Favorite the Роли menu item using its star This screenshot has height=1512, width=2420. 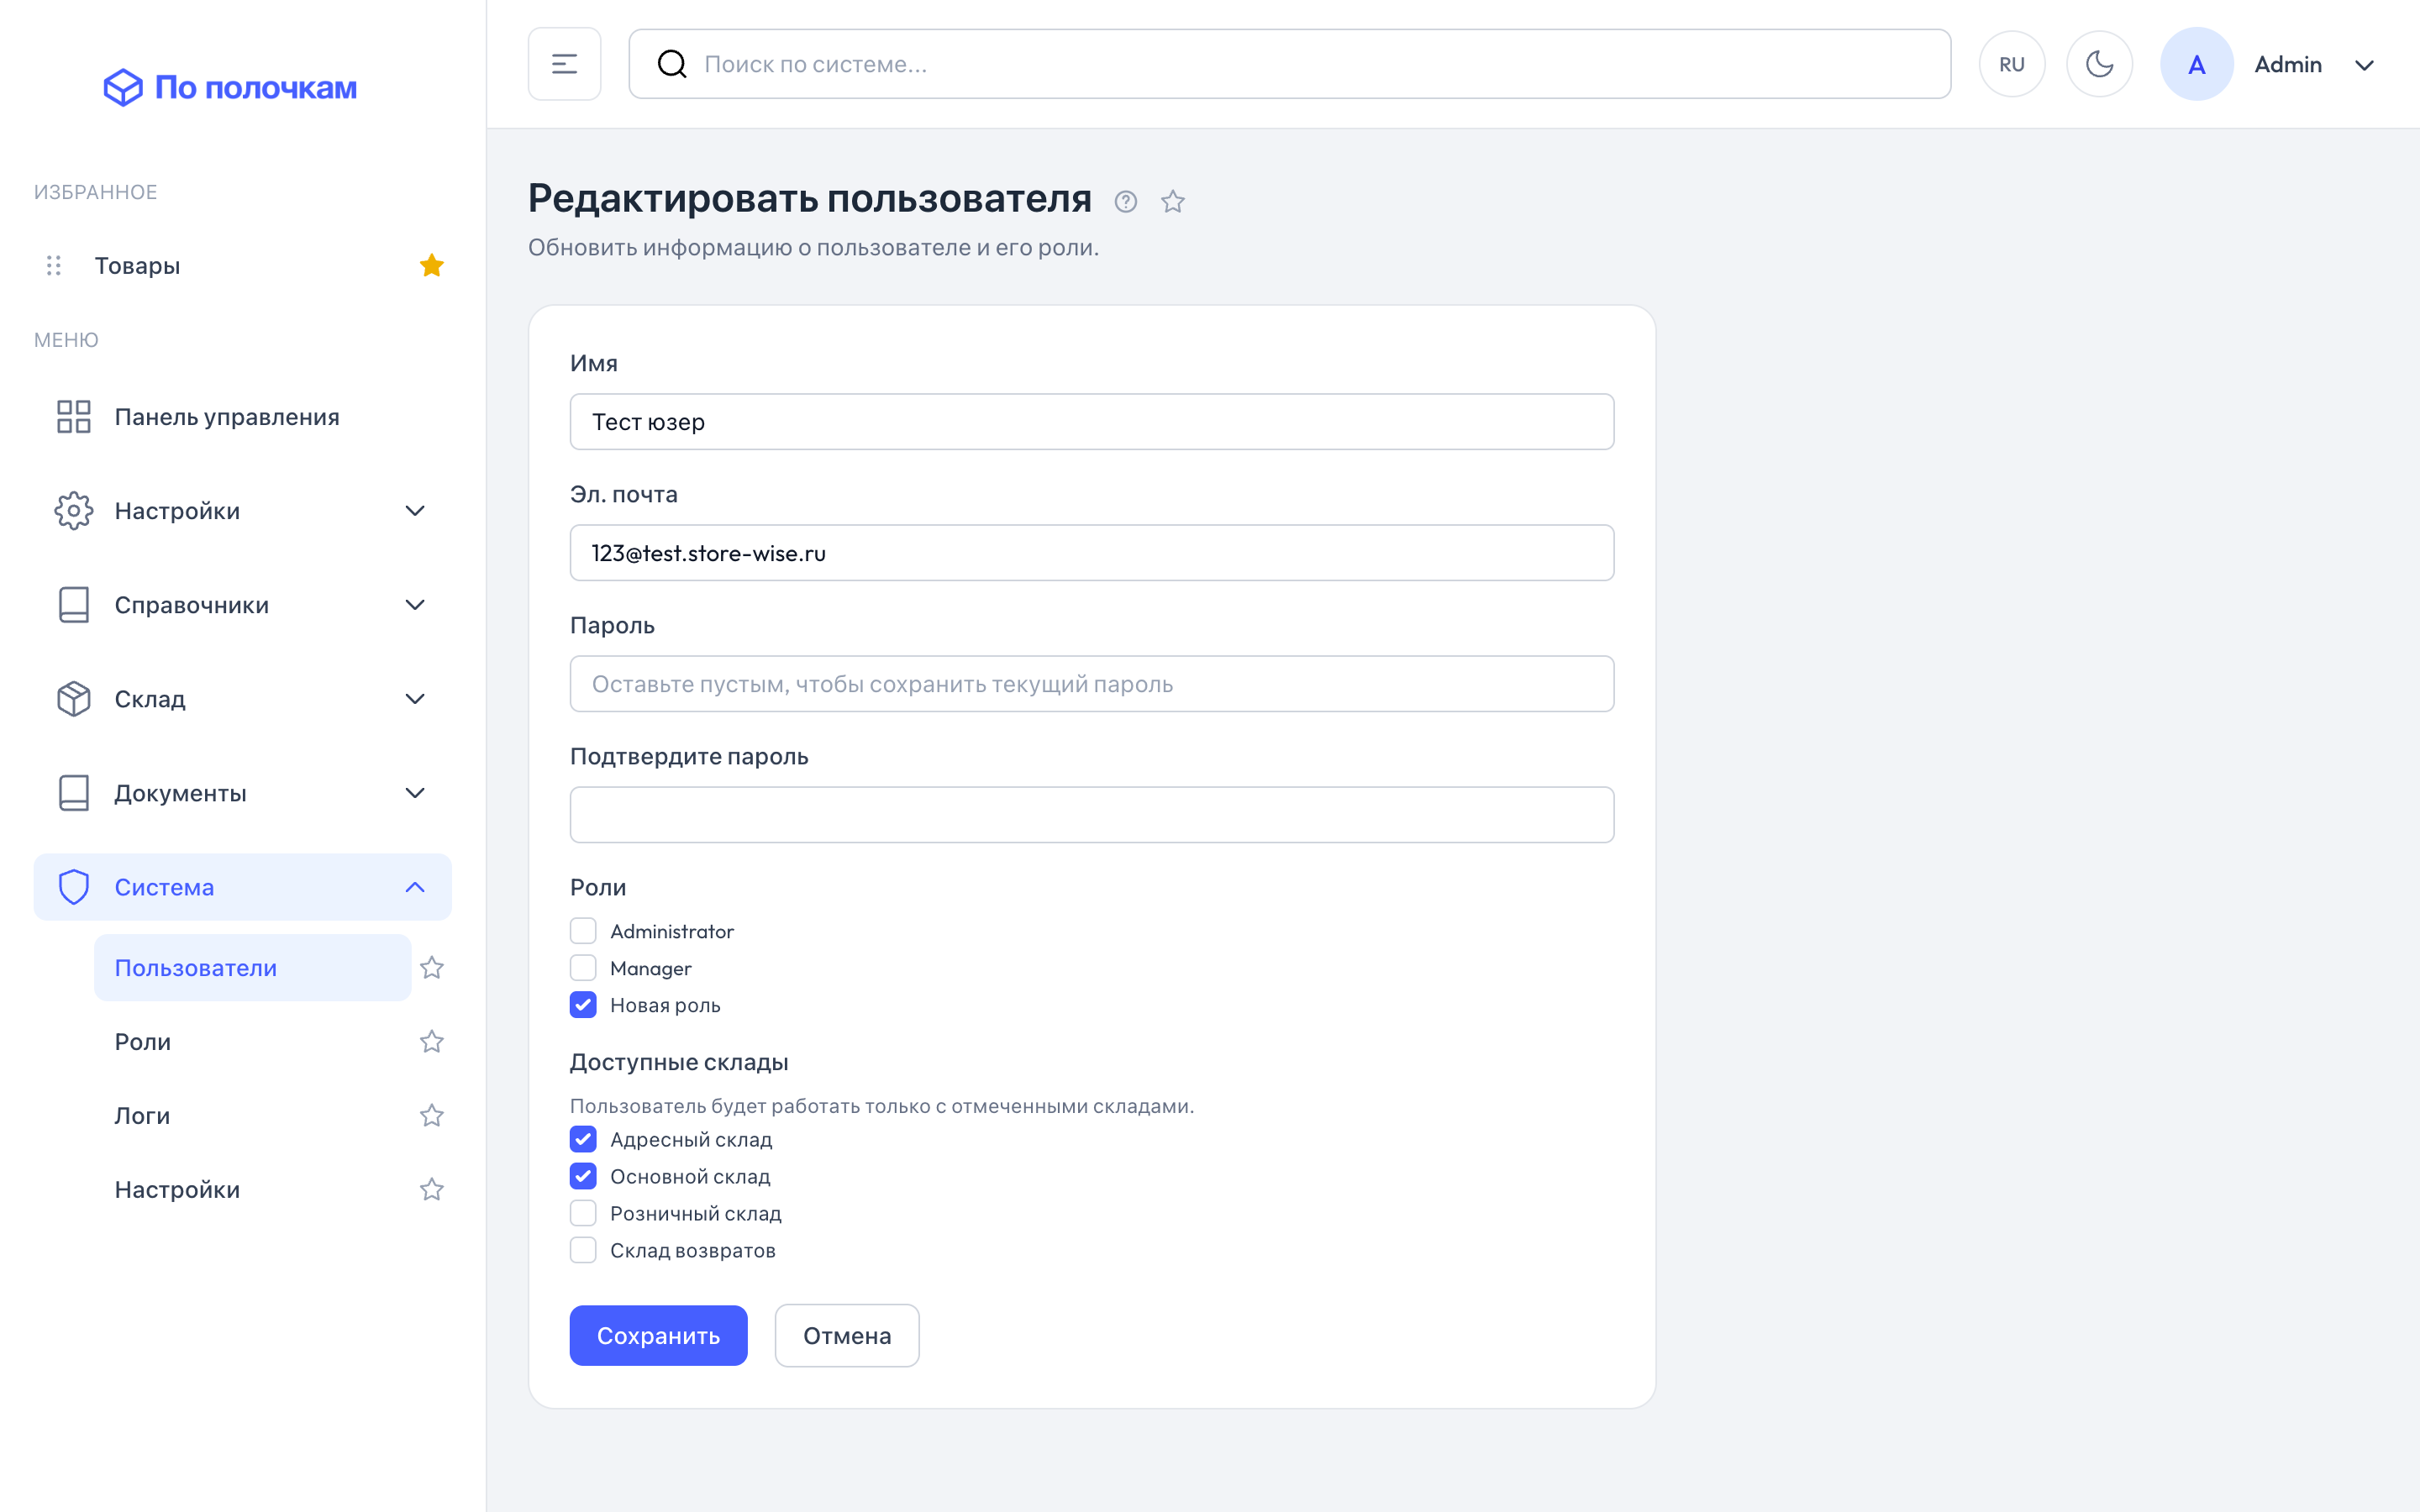click(x=431, y=1042)
